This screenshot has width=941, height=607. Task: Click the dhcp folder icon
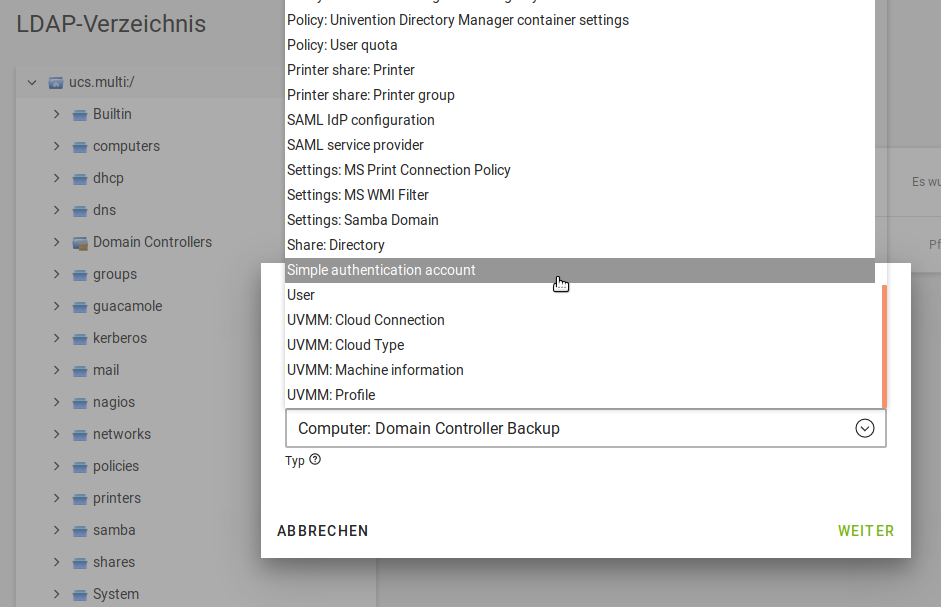[x=80, y=179]
